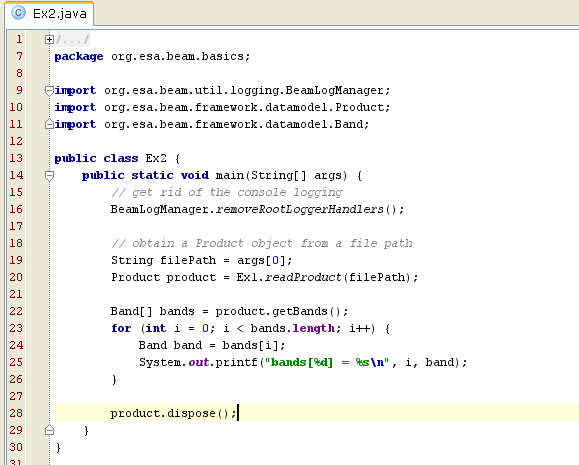The height and width of the screenshot is (465, 579).
Task: Collapse the import section fold marker at line 9
Action: [49, 90]
